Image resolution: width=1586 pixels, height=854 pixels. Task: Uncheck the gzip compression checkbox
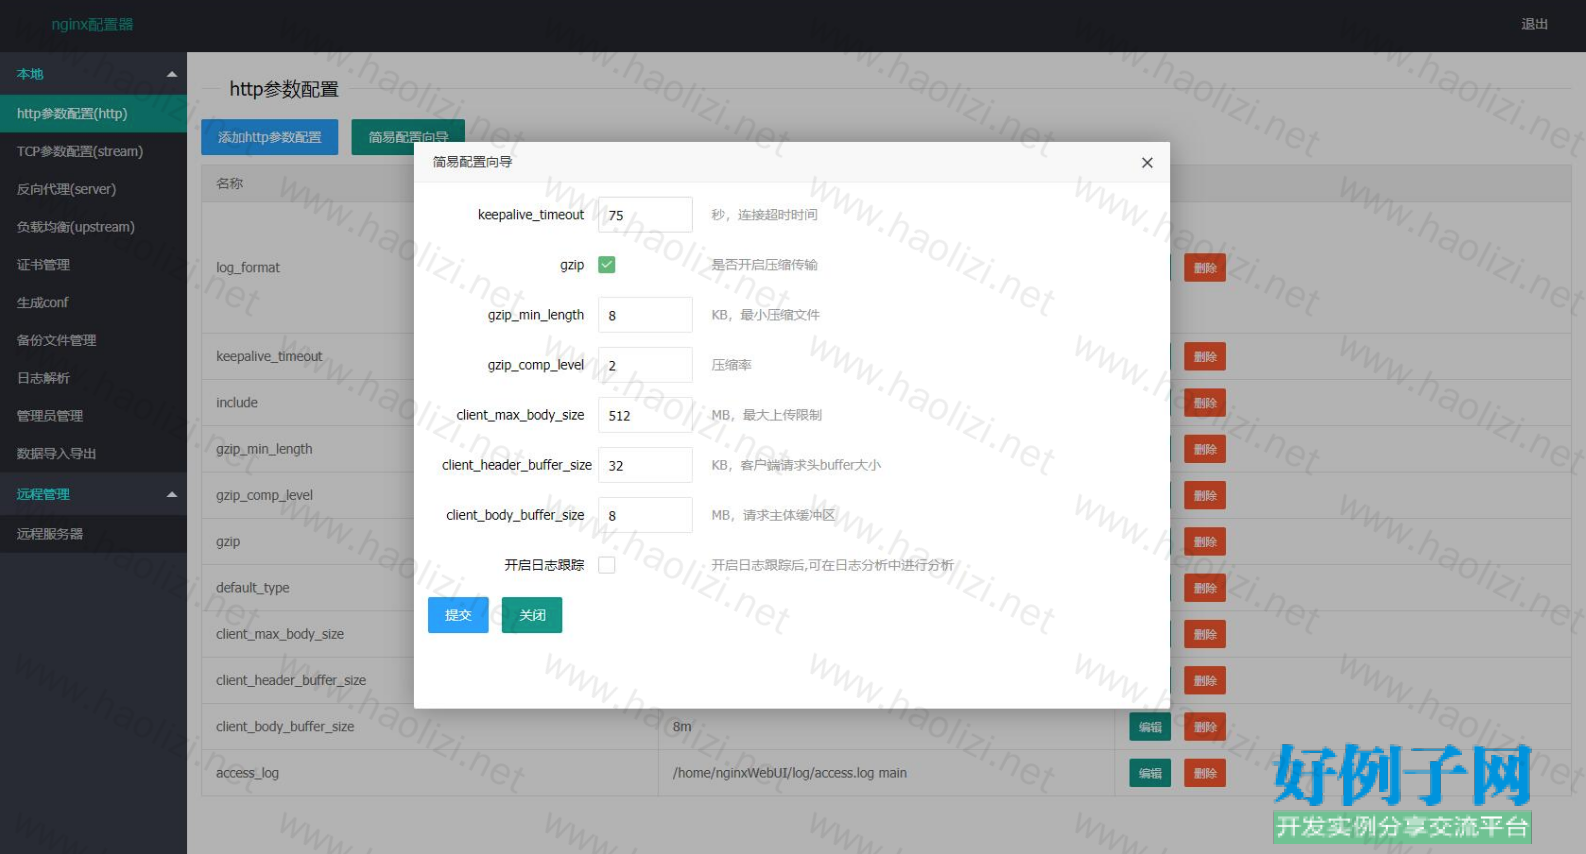[607, 265]
